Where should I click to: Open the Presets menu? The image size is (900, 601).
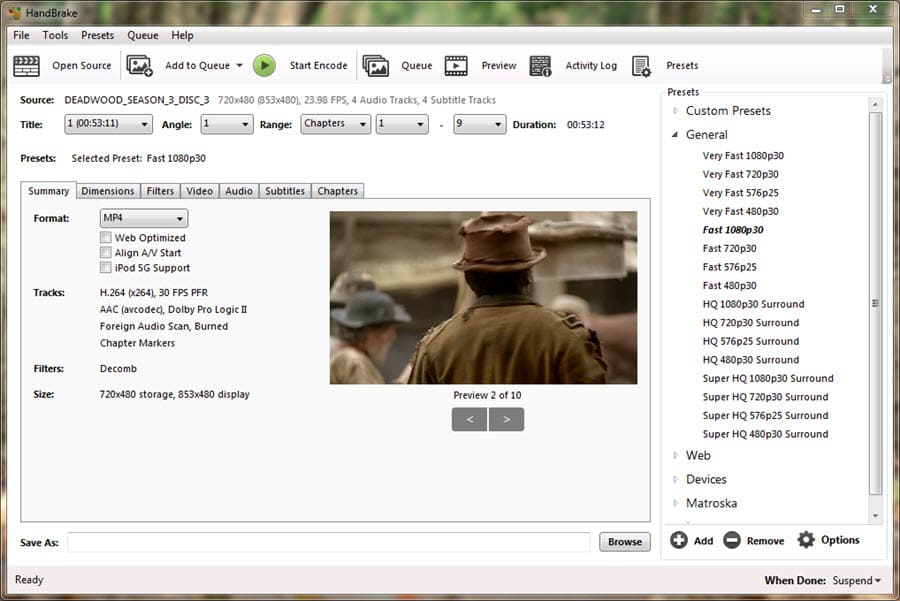pos(98,35)
